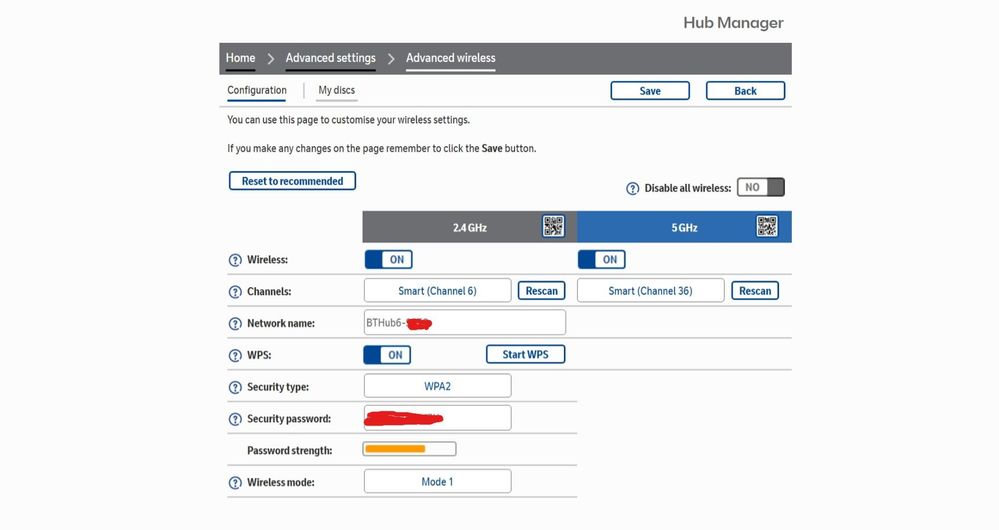Open help icon next to Channels

pyautogui.click(x=235, y=292)
